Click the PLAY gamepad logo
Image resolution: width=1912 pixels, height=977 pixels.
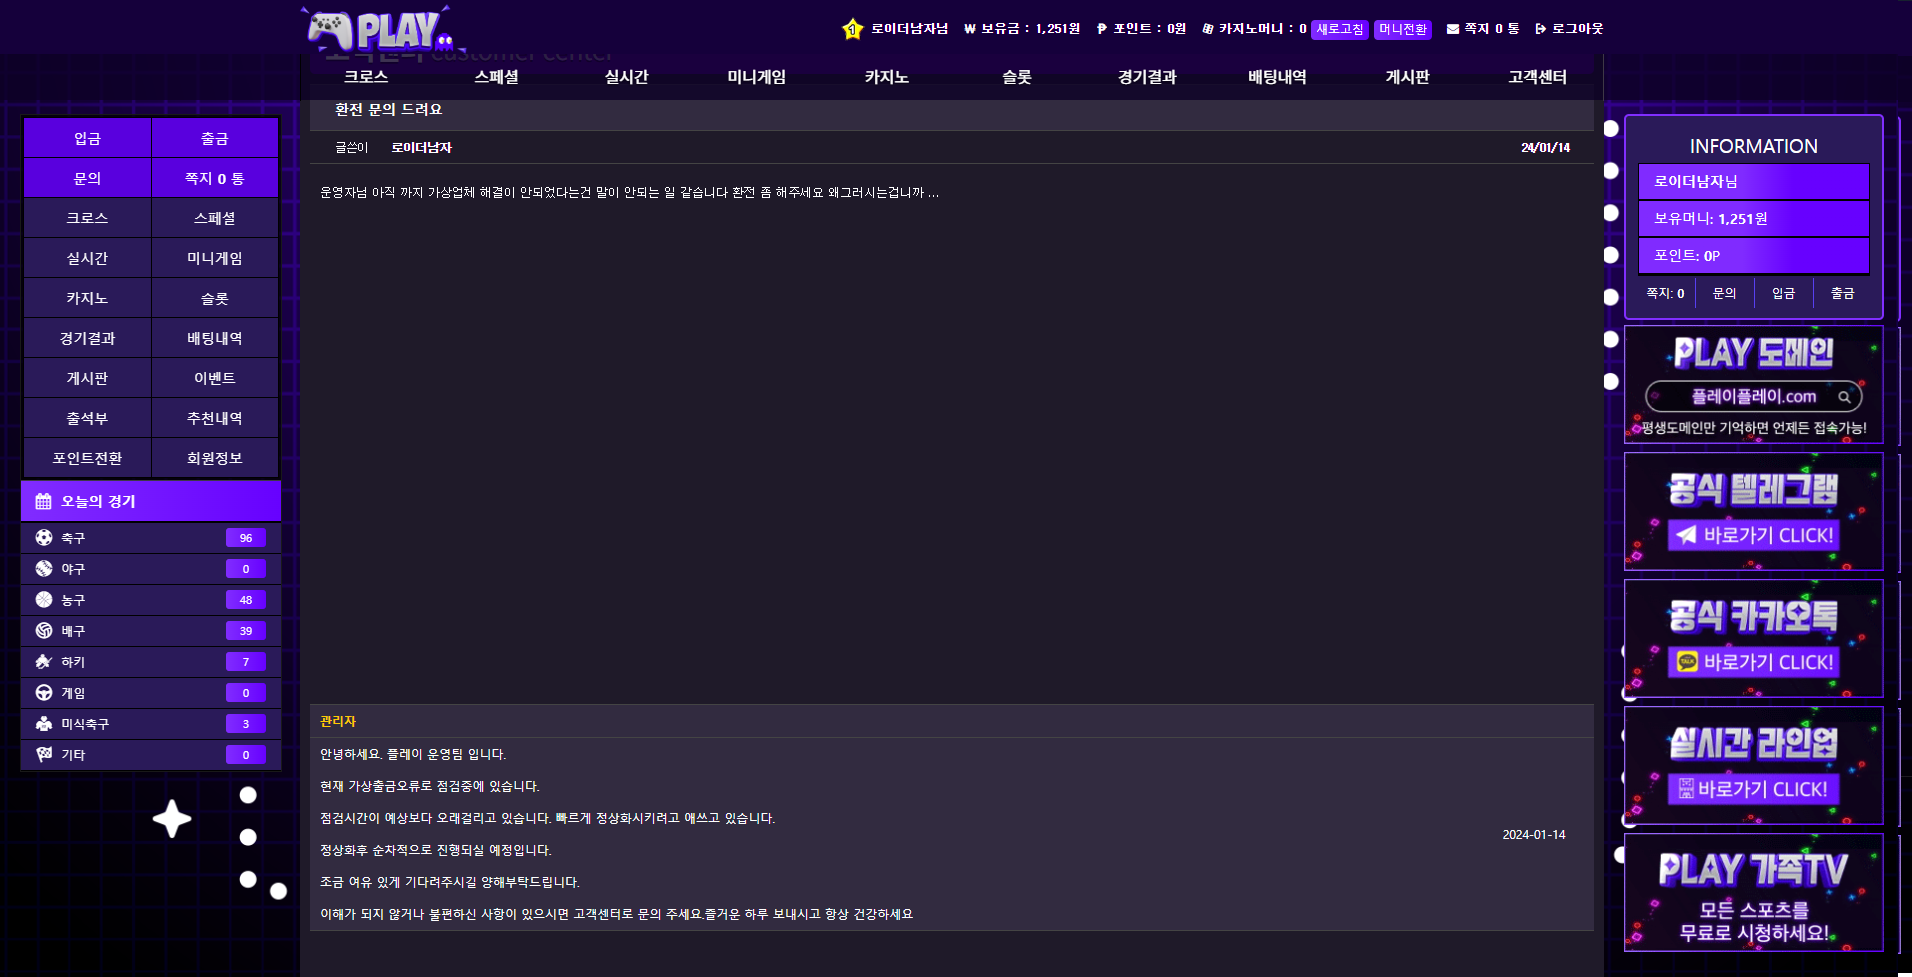(380, 30)
